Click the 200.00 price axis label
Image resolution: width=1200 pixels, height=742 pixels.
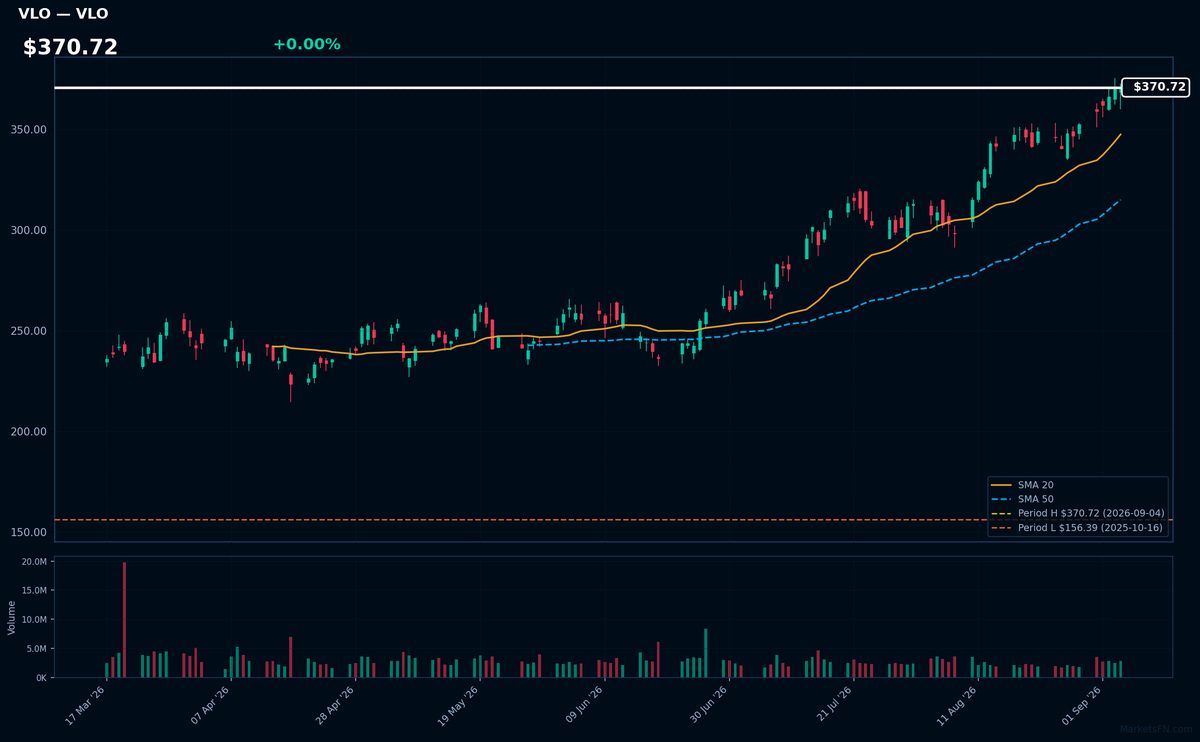coord(31,432)
